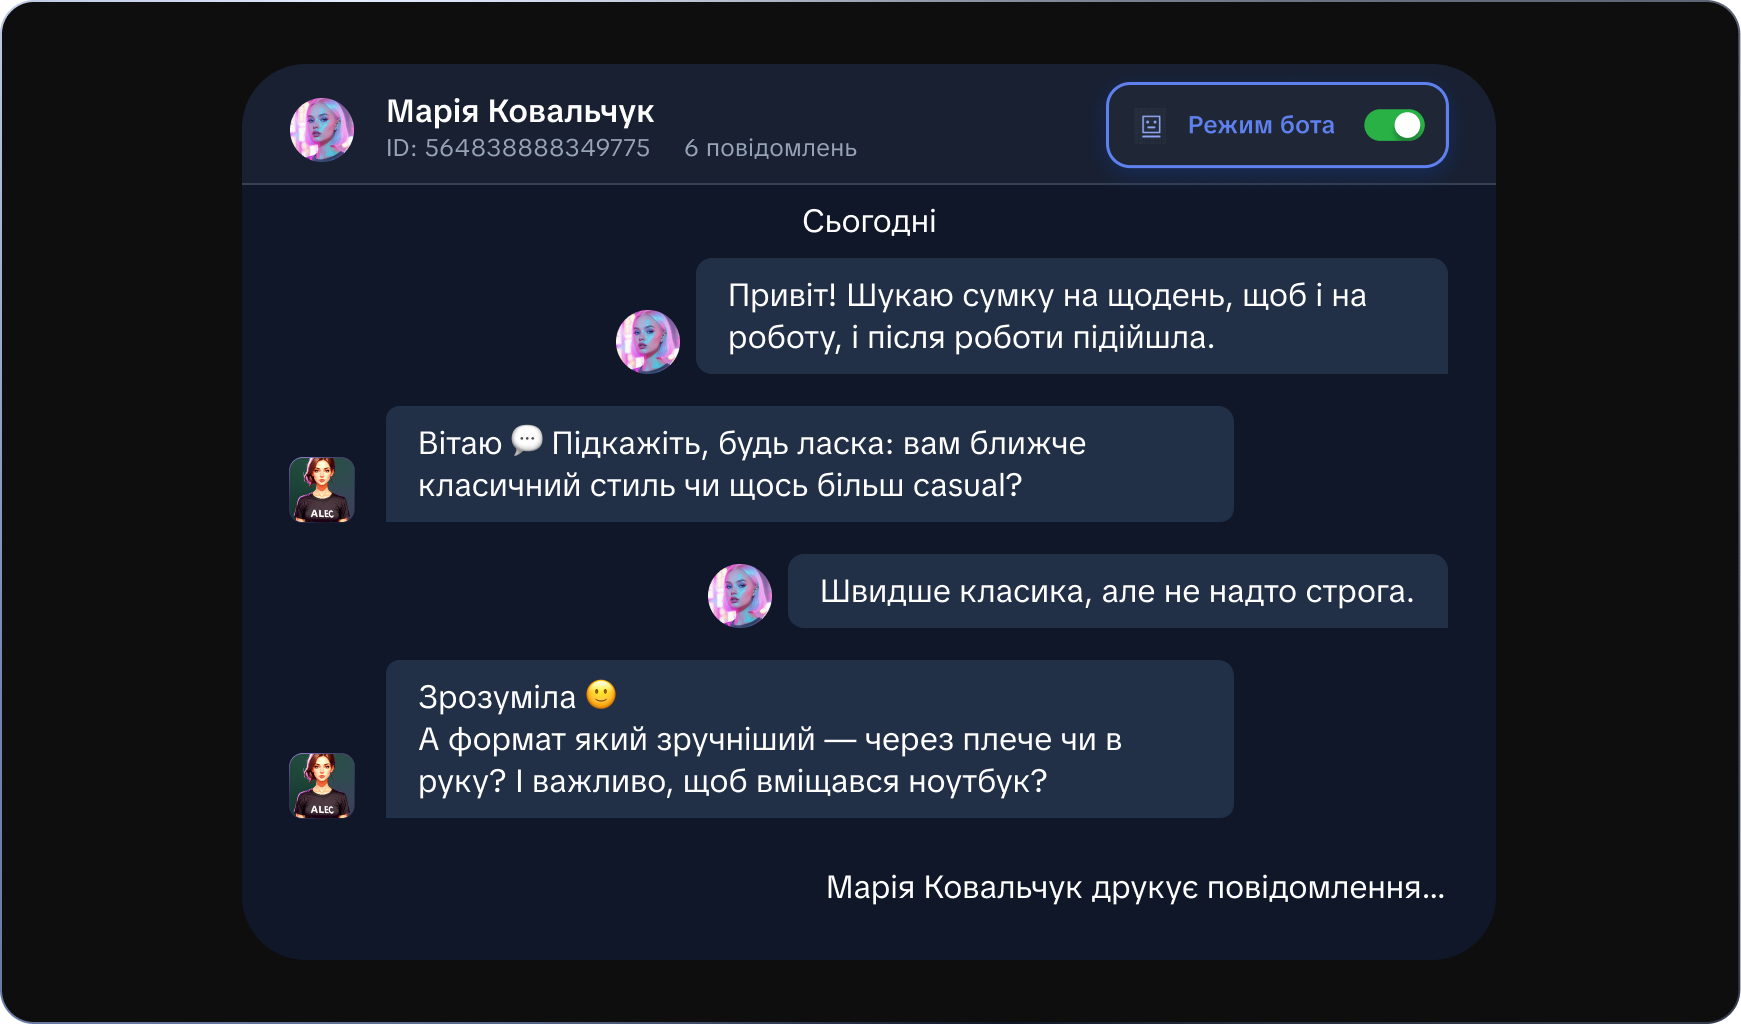The image size is (1741, 1024).
Task: Select the Привіт! Шукаю сумку message bubble
Action: pyautogui.click(x=1071, y=316)
